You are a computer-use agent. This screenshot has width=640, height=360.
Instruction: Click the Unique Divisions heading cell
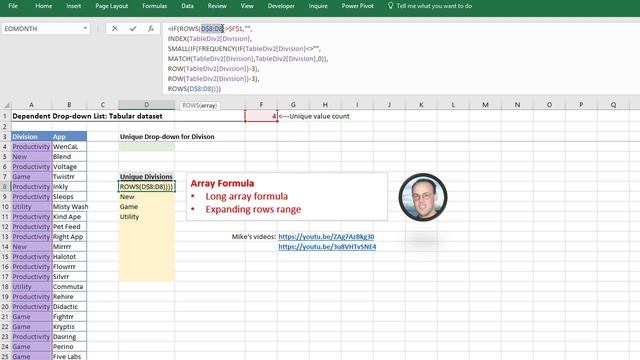[x=147, y=177]
